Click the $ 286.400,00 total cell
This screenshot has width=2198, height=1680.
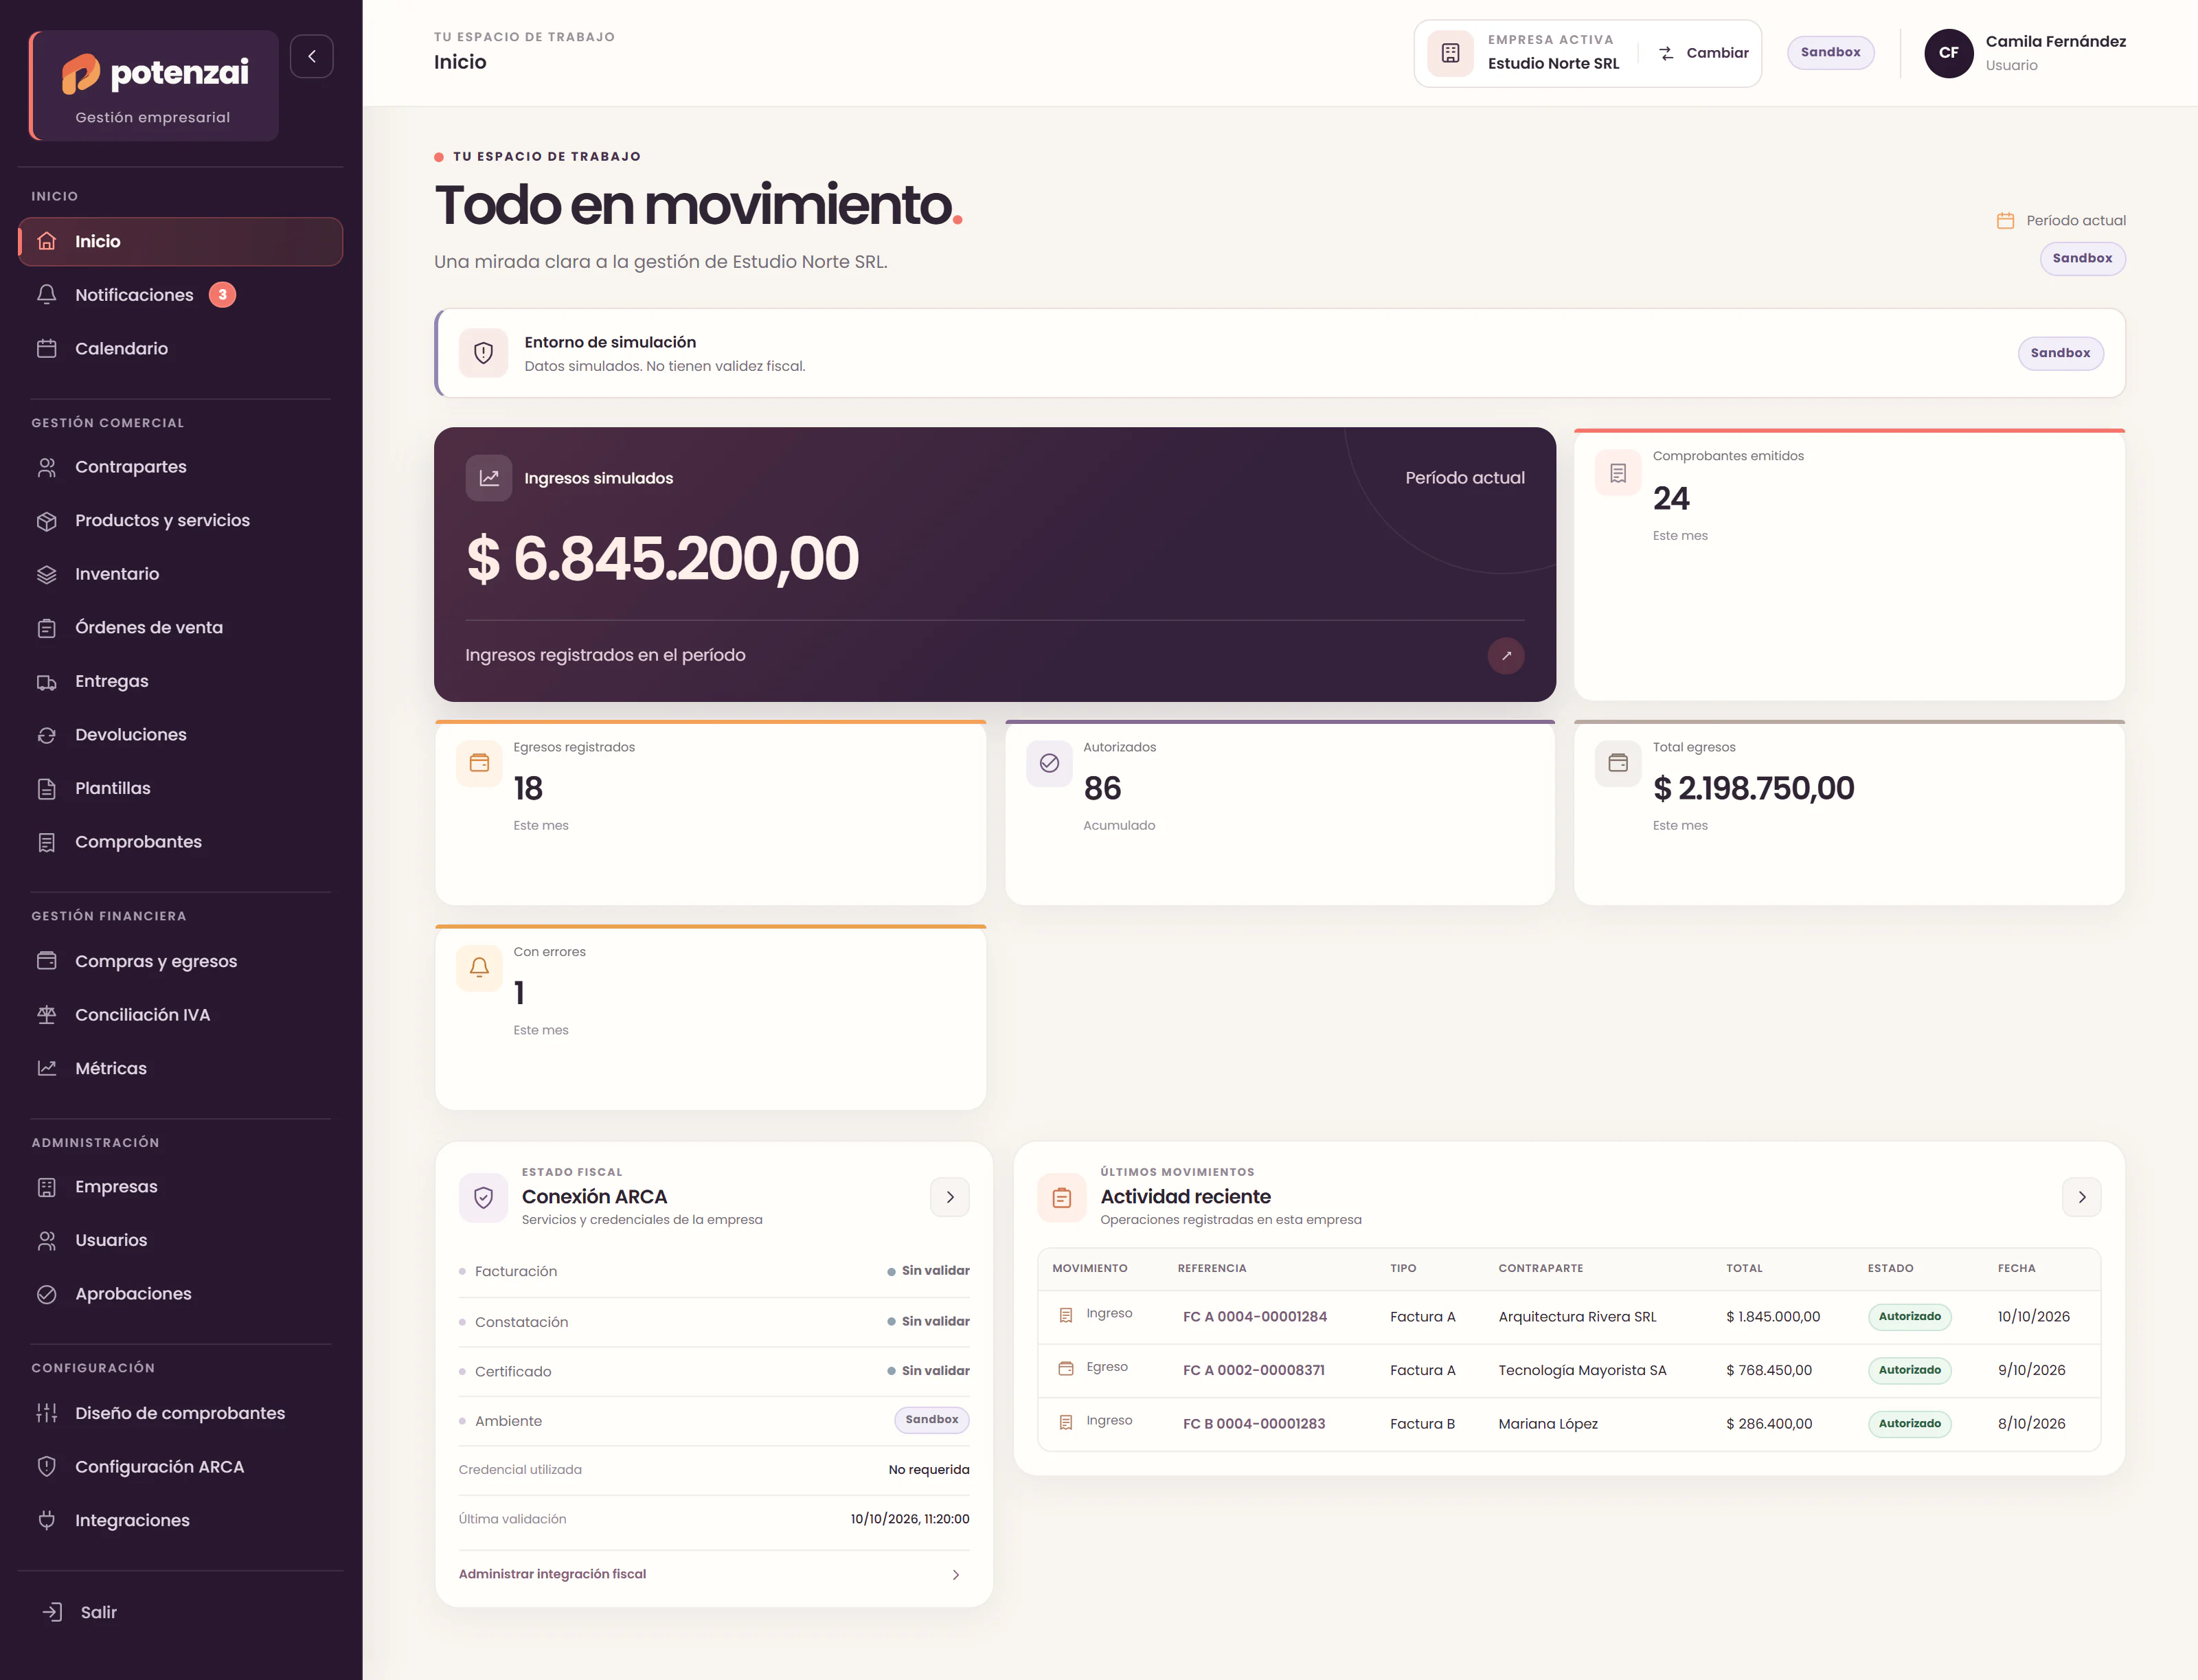pos(1769,1424)
